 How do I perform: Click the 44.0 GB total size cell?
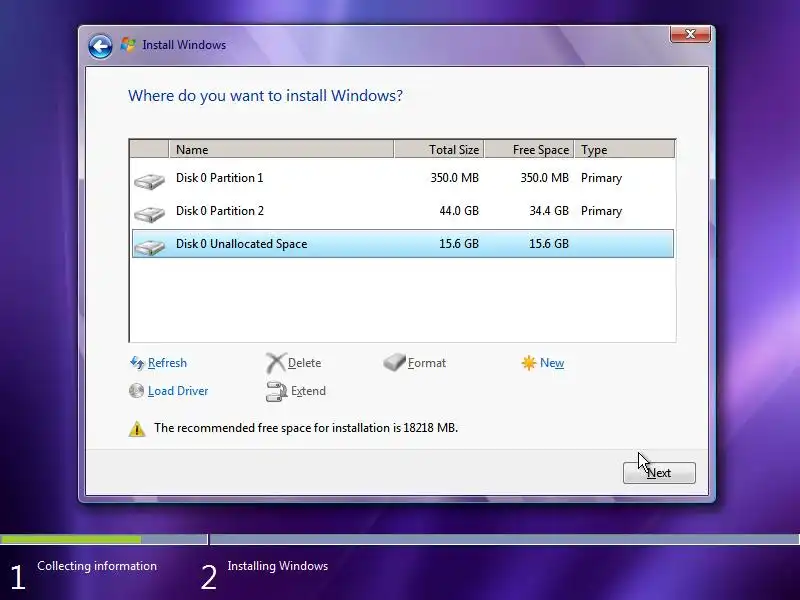point(459,211)
